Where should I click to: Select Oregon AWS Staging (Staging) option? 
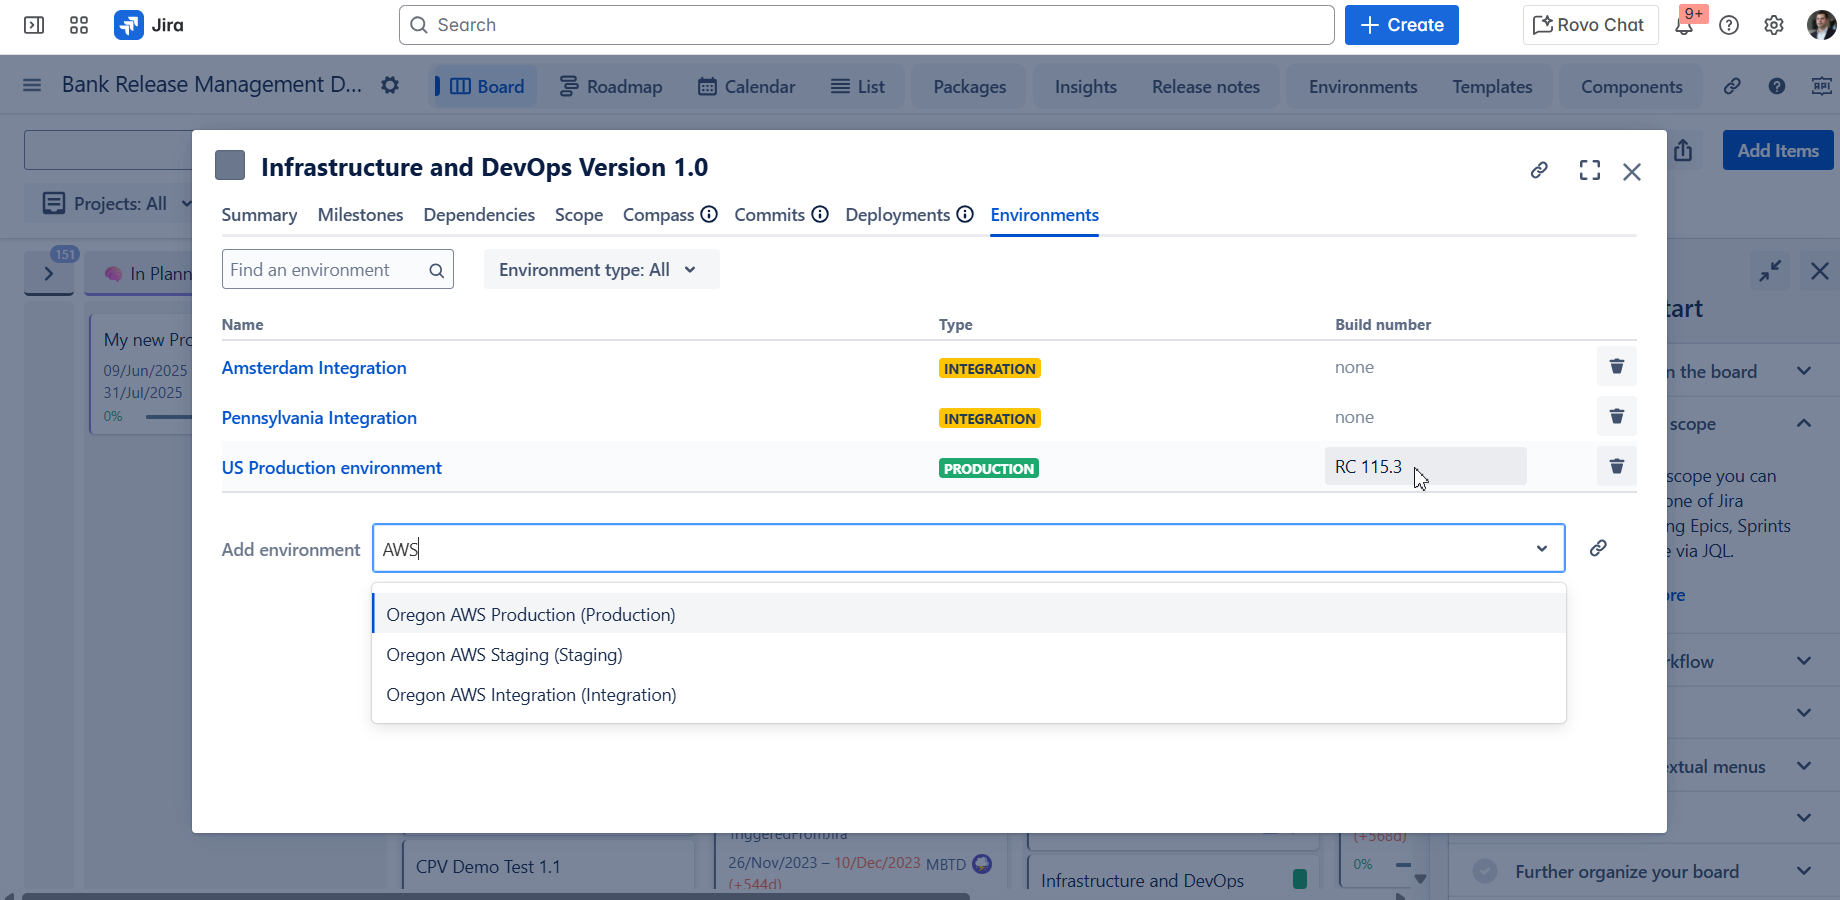point(504,655)
